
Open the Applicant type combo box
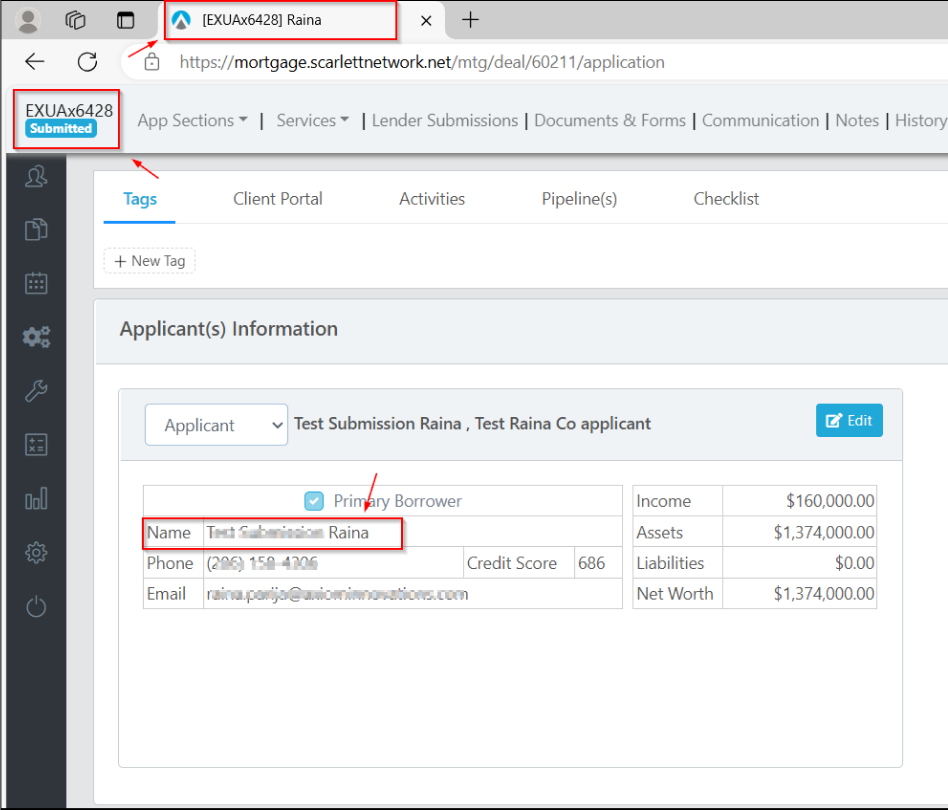click(x=216, y=425)
